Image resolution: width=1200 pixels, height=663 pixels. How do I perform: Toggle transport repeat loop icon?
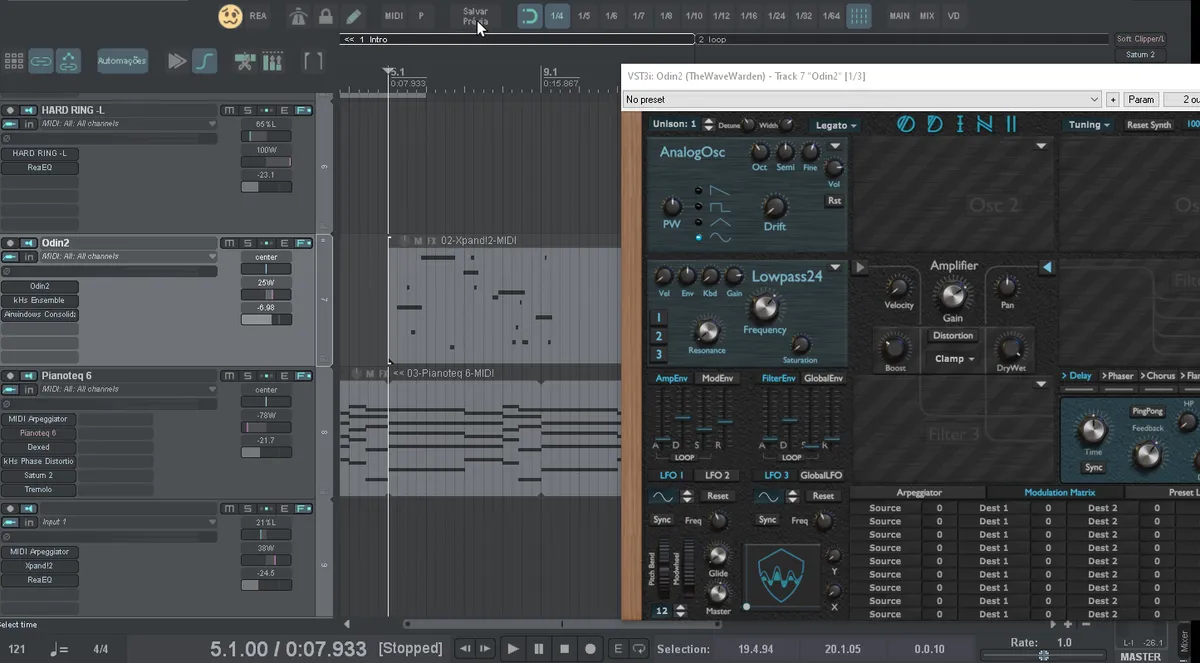tap(639, 649)
